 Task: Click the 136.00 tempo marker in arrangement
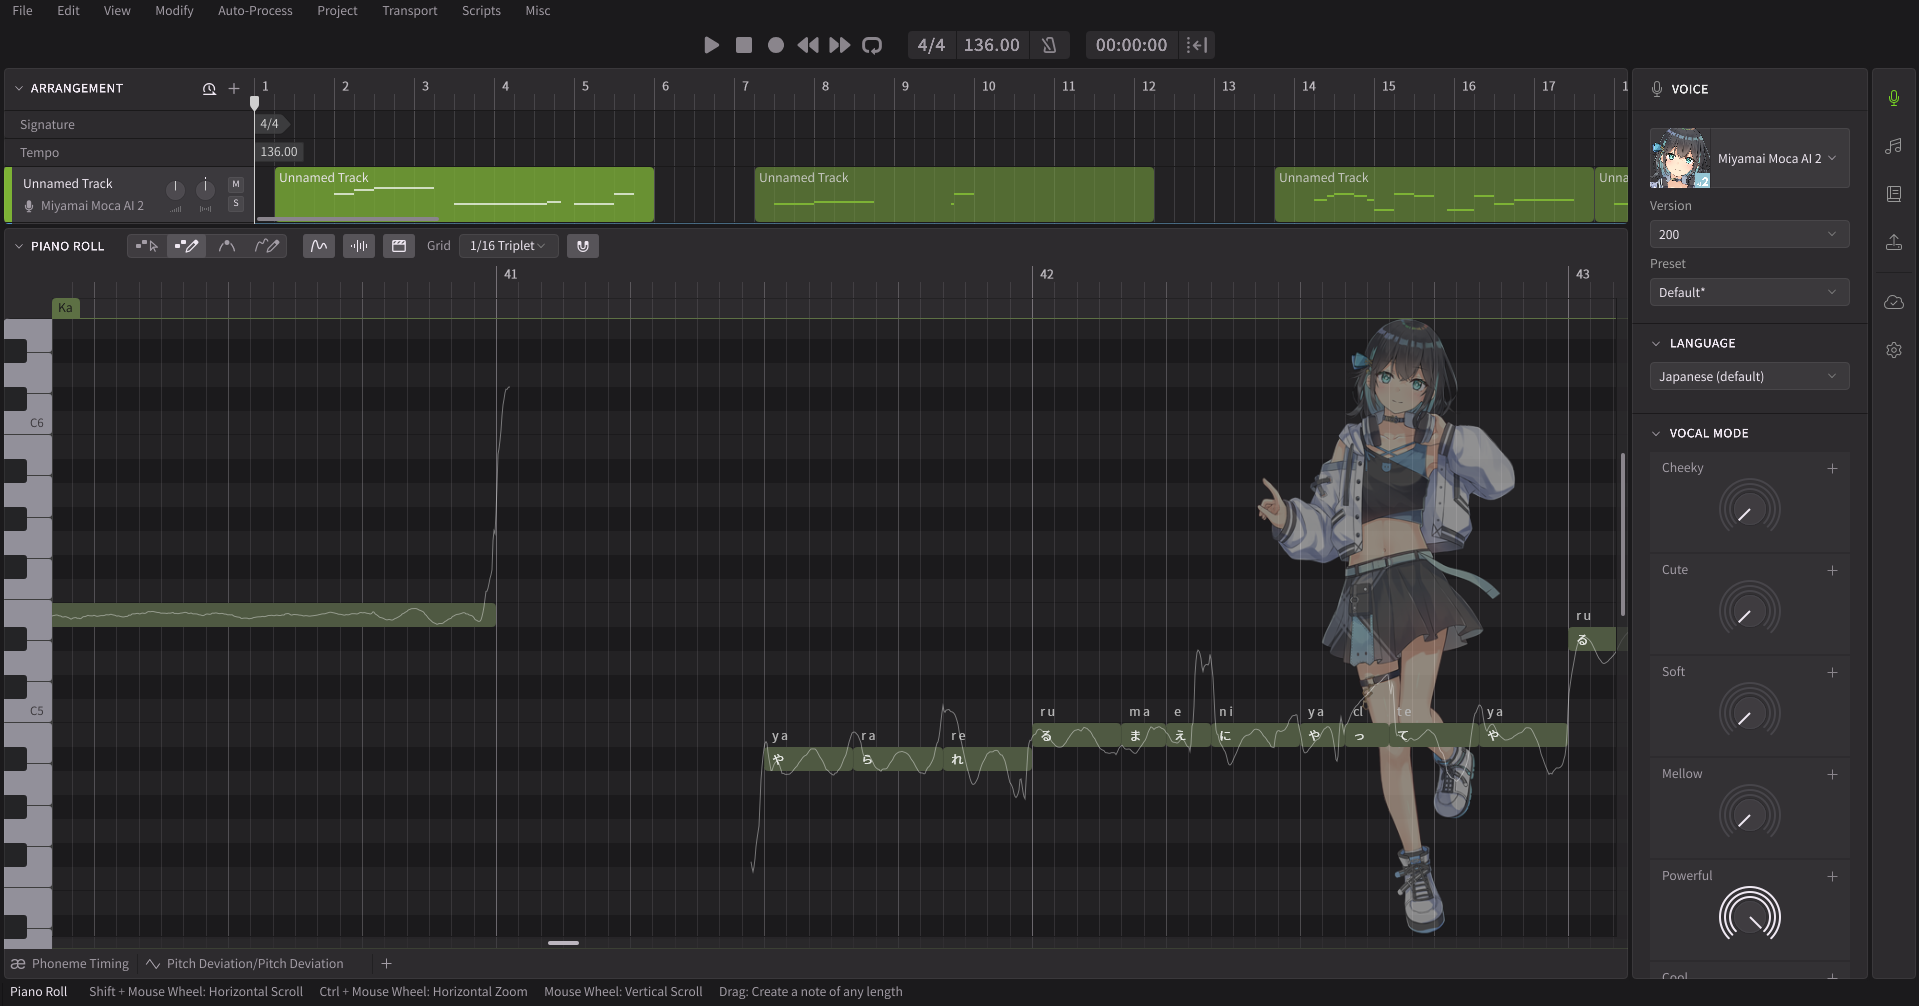(279, 152)
